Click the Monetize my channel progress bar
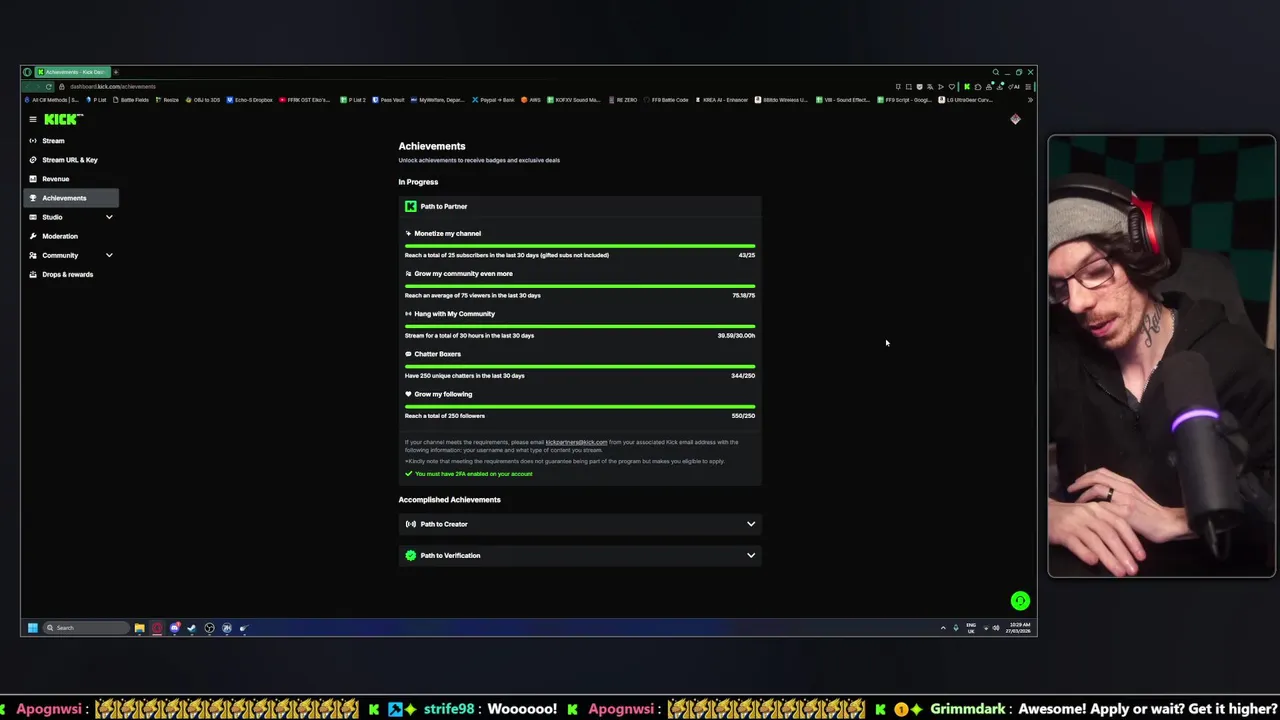The image size is (1280, 720). point(580,246)
